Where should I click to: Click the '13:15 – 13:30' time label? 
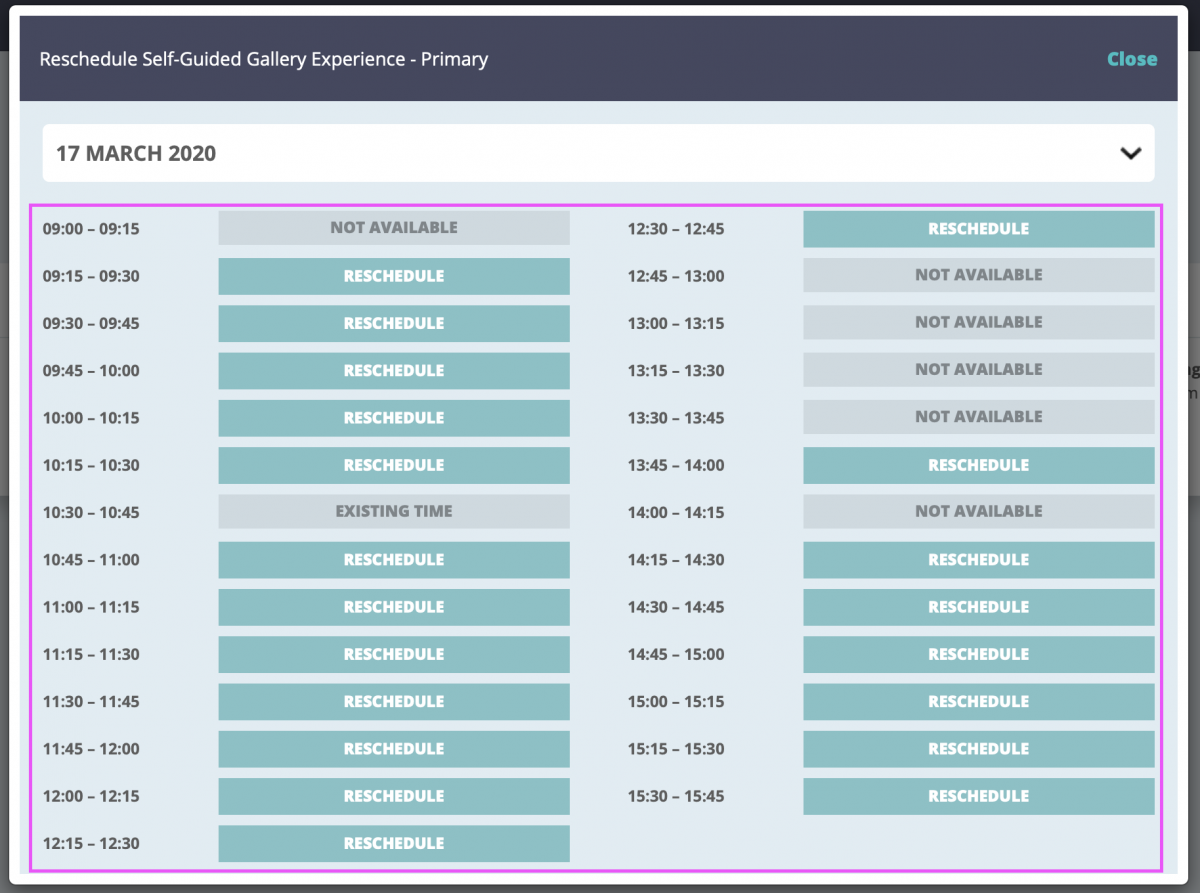pos(676,371)
